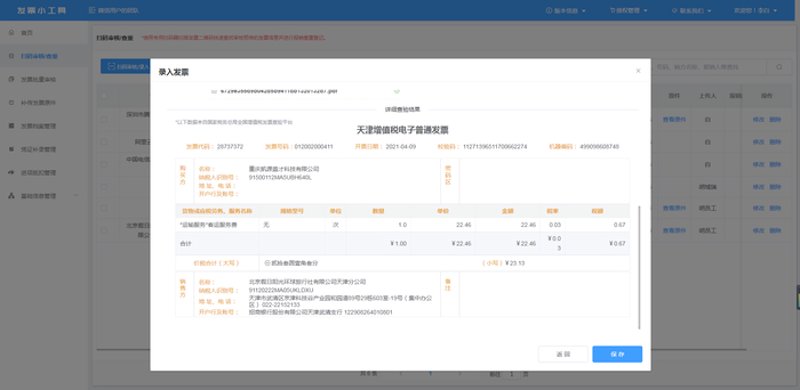Click pagination page number 1

coord(431,374)
